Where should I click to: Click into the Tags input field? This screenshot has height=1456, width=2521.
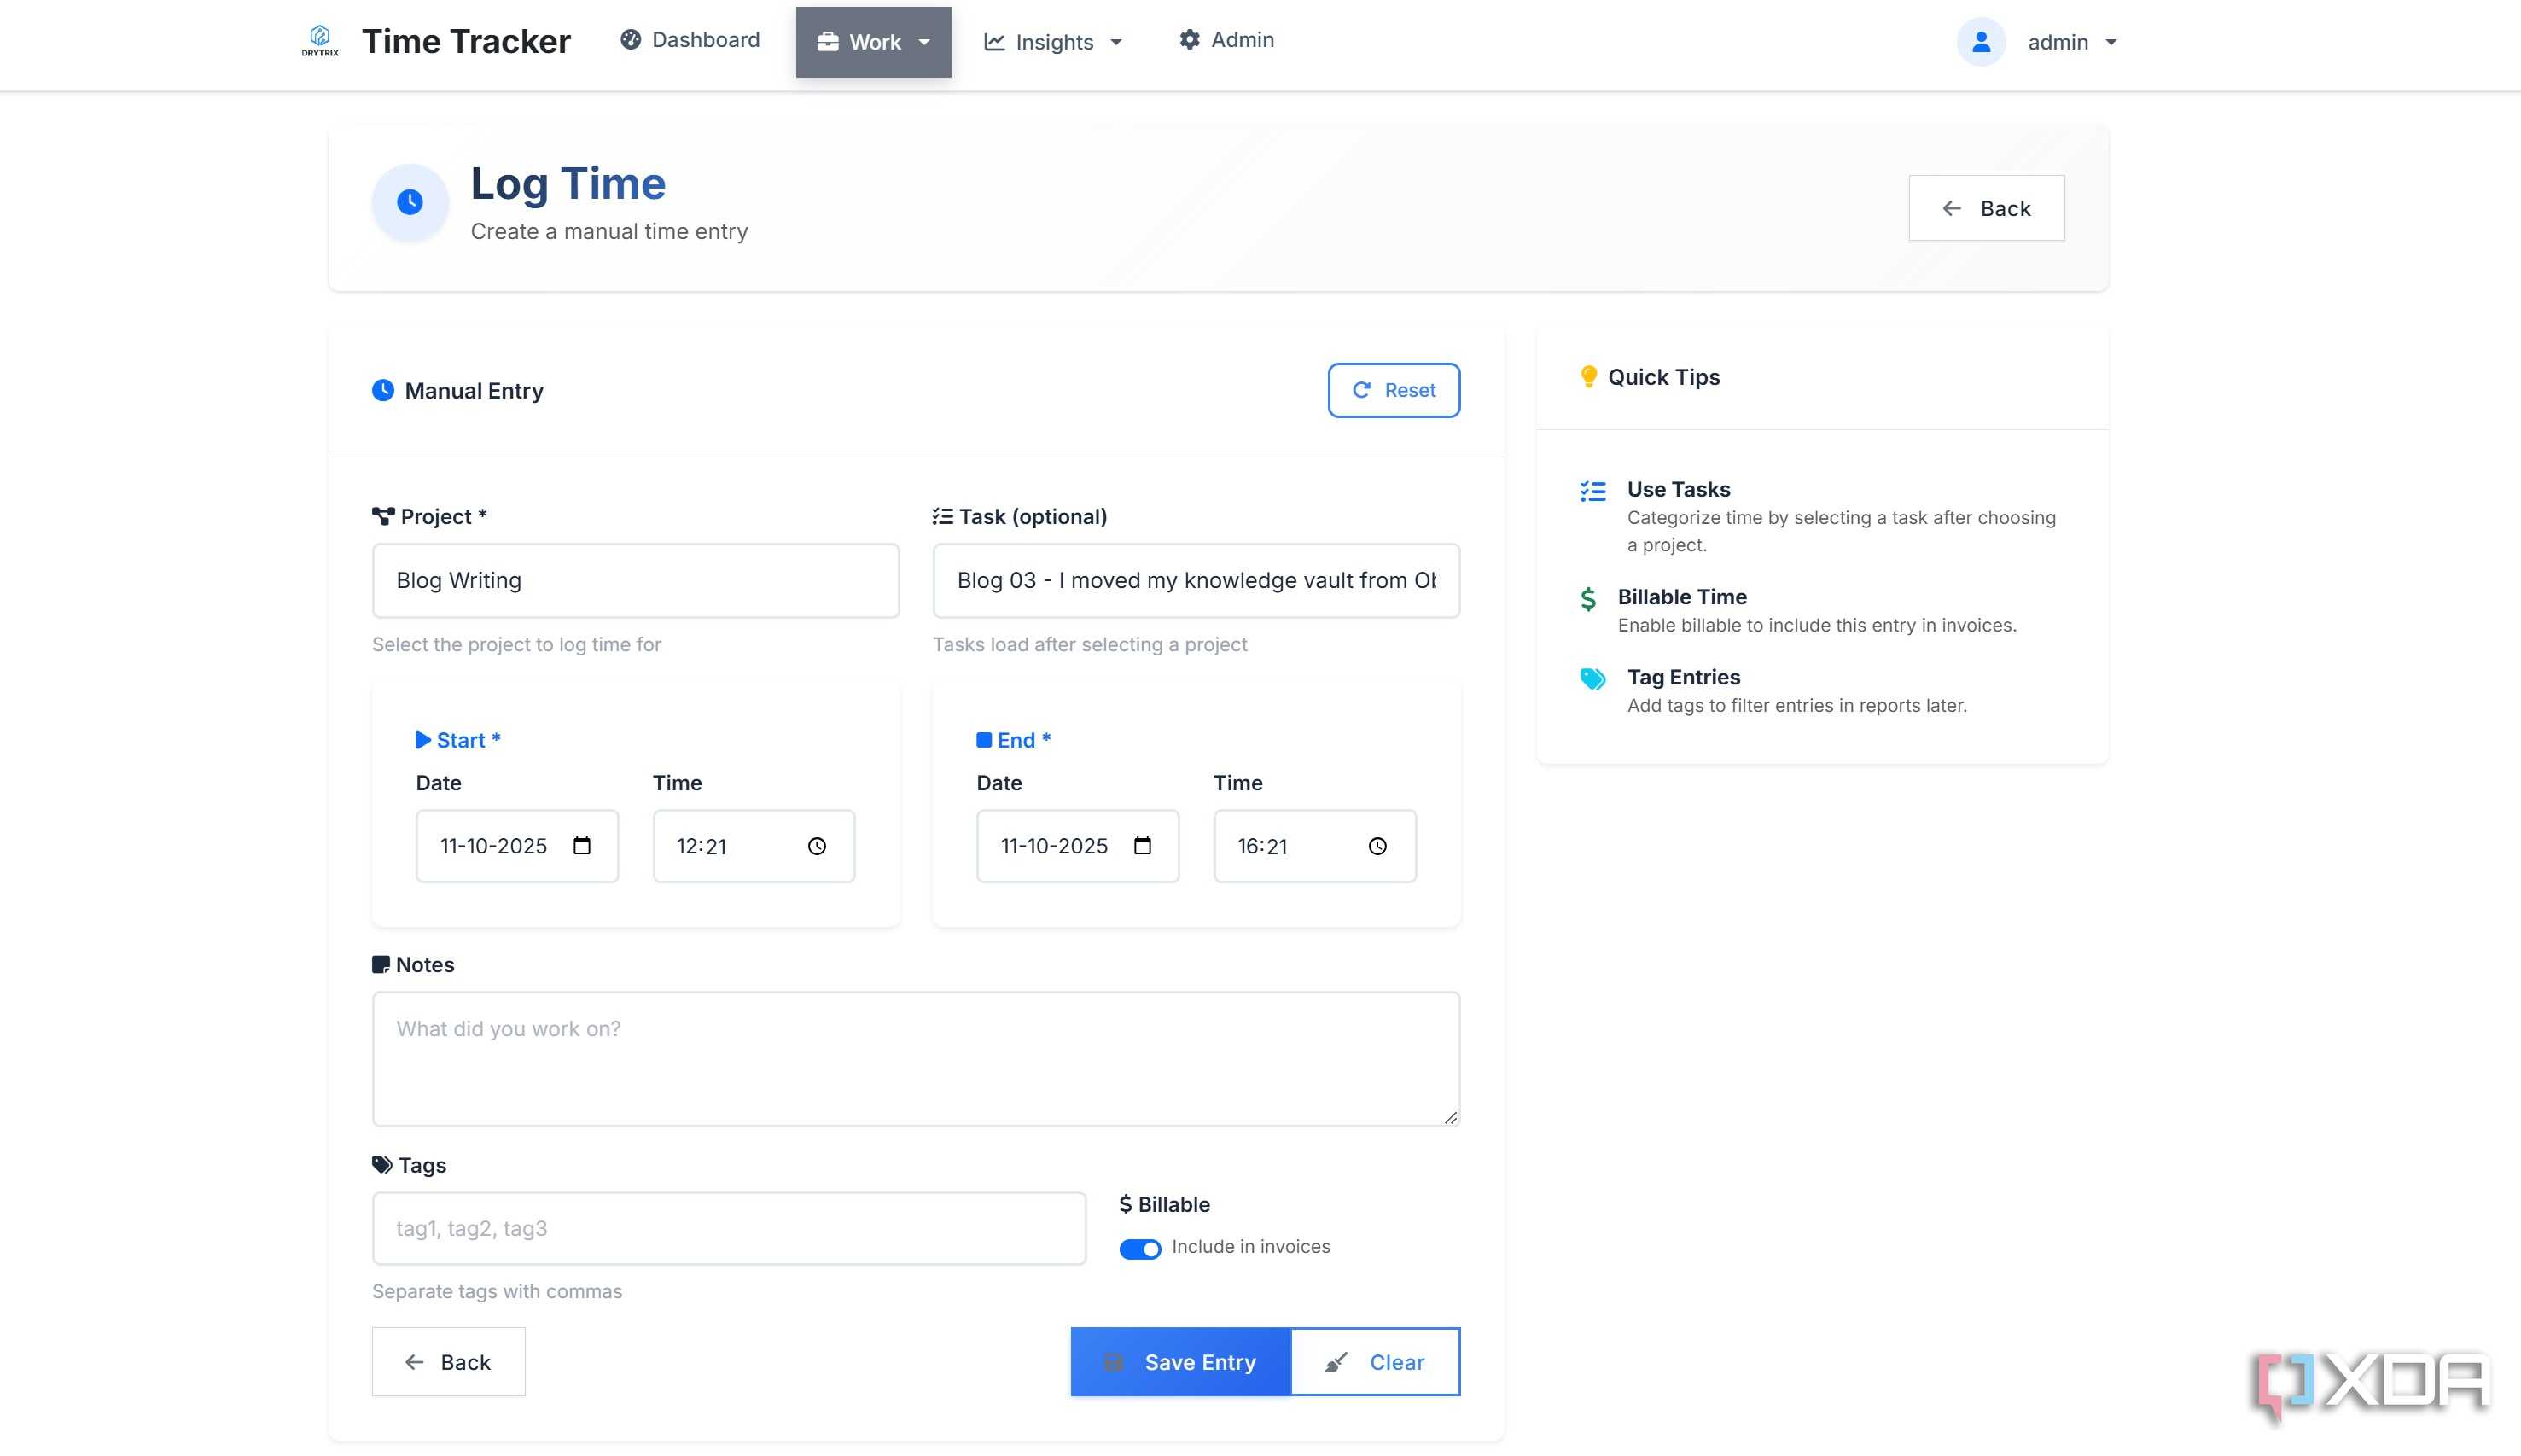(x=729, y=1228)
